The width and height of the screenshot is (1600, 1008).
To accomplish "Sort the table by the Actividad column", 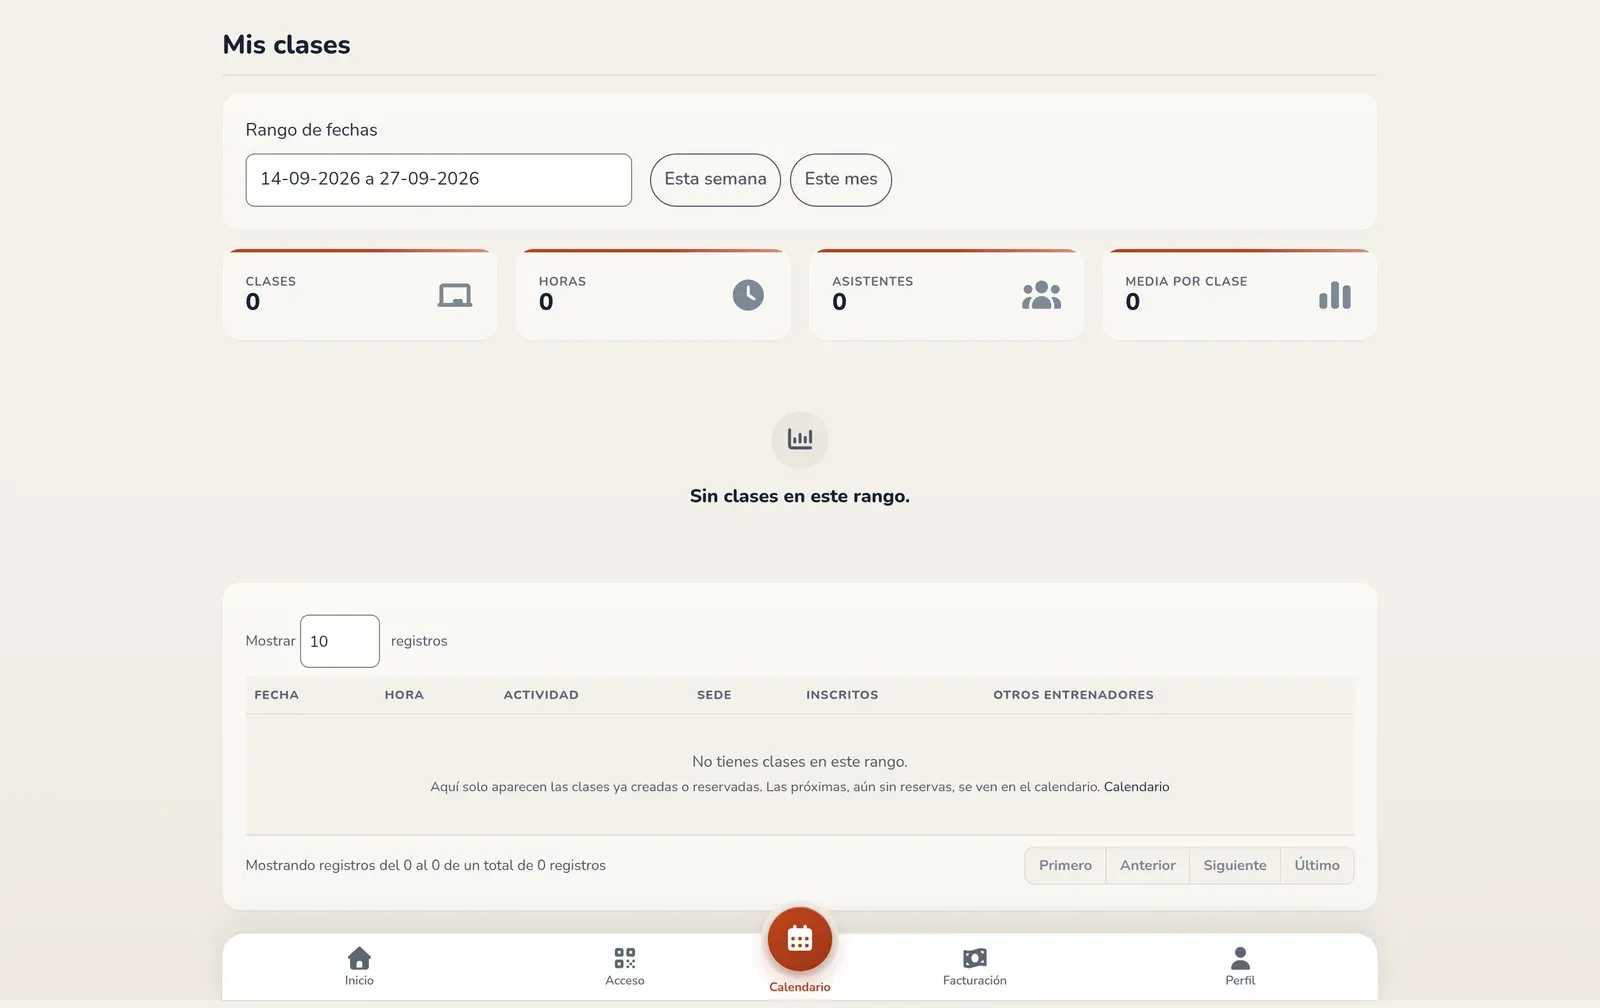I will tap(541, 695).
